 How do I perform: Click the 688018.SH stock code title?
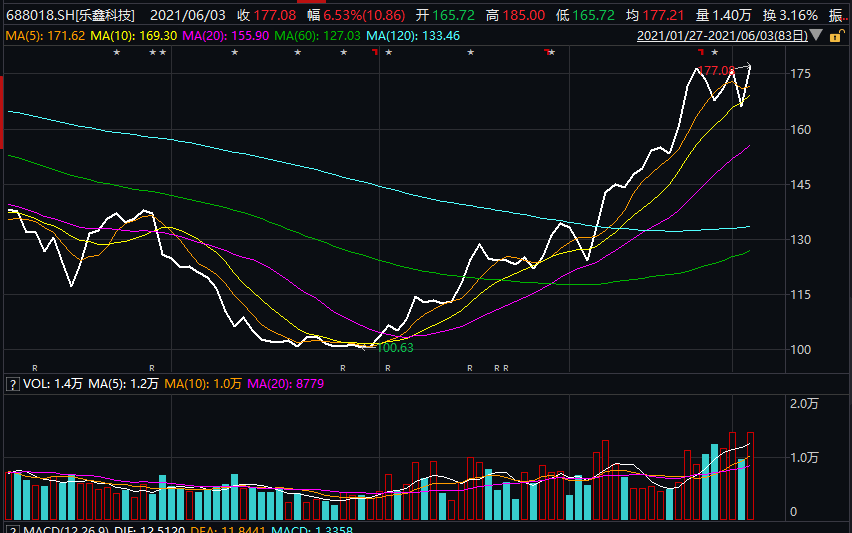point(70,15)
